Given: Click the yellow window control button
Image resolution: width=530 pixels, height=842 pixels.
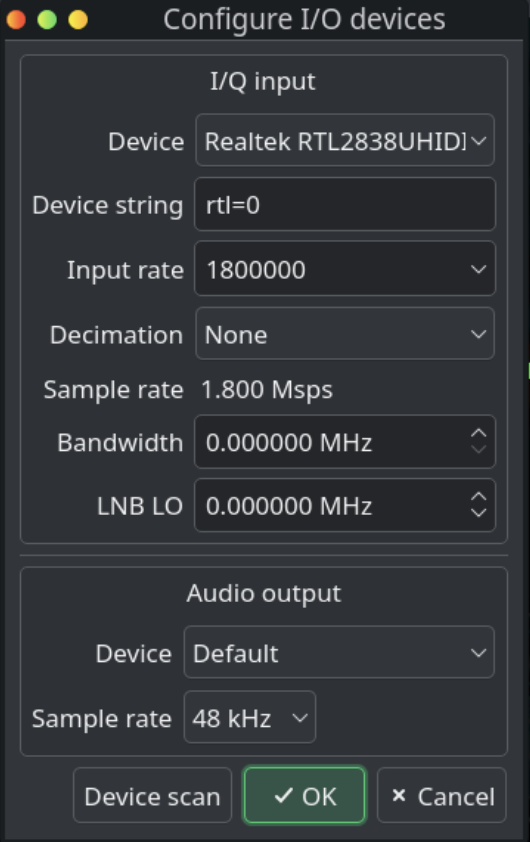Looking at the screenshot, I should pyautogui.click(x=78, y=20).
